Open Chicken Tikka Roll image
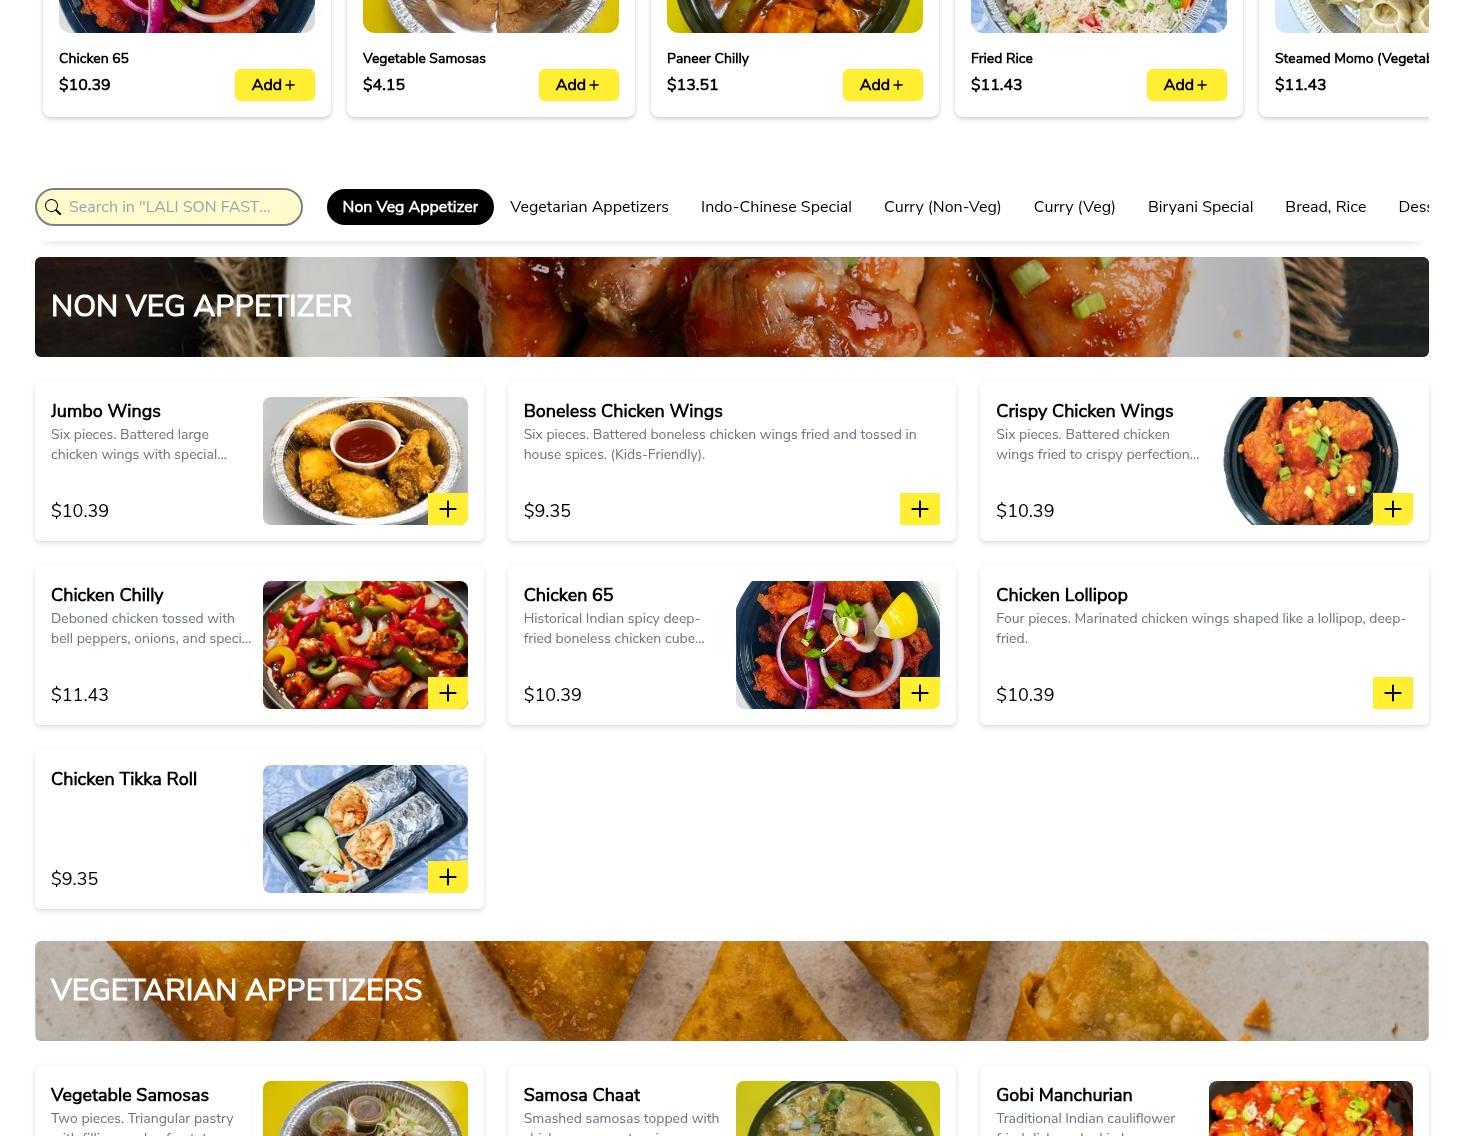 365,829
